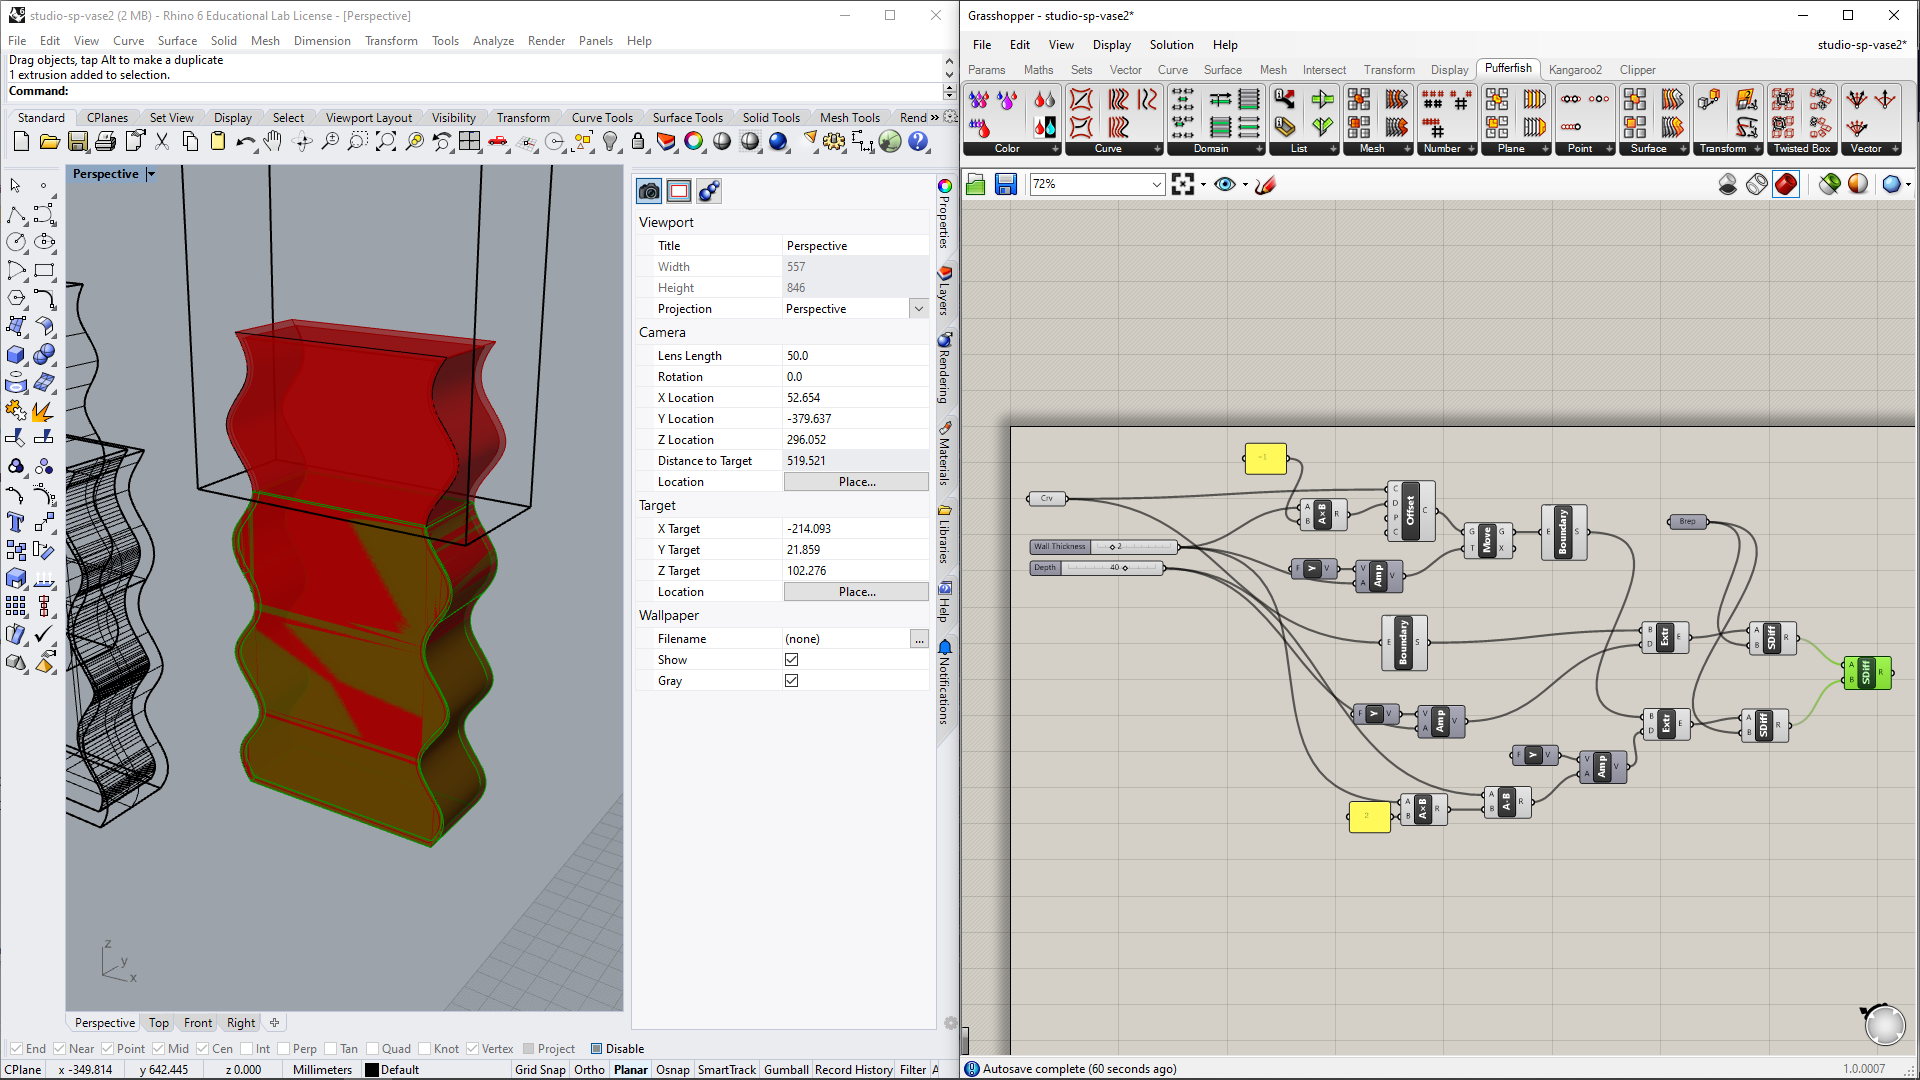Click the Lens Length input field in Camera
1920x1080 pixels.
click(851, 355)
